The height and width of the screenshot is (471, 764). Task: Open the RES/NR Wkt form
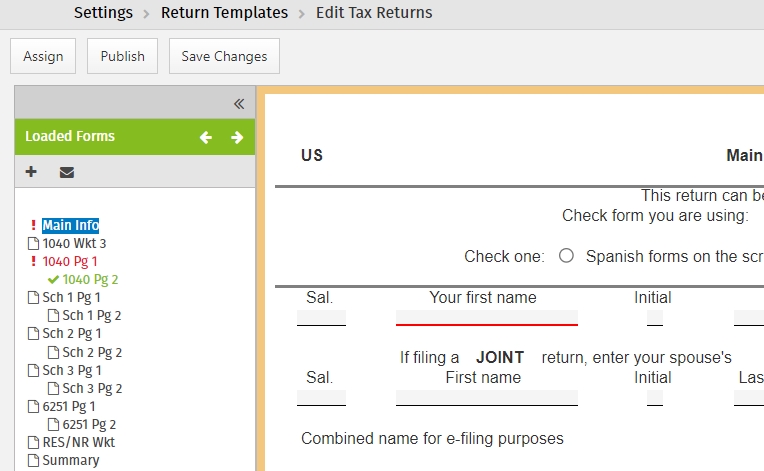click(78, 442)
